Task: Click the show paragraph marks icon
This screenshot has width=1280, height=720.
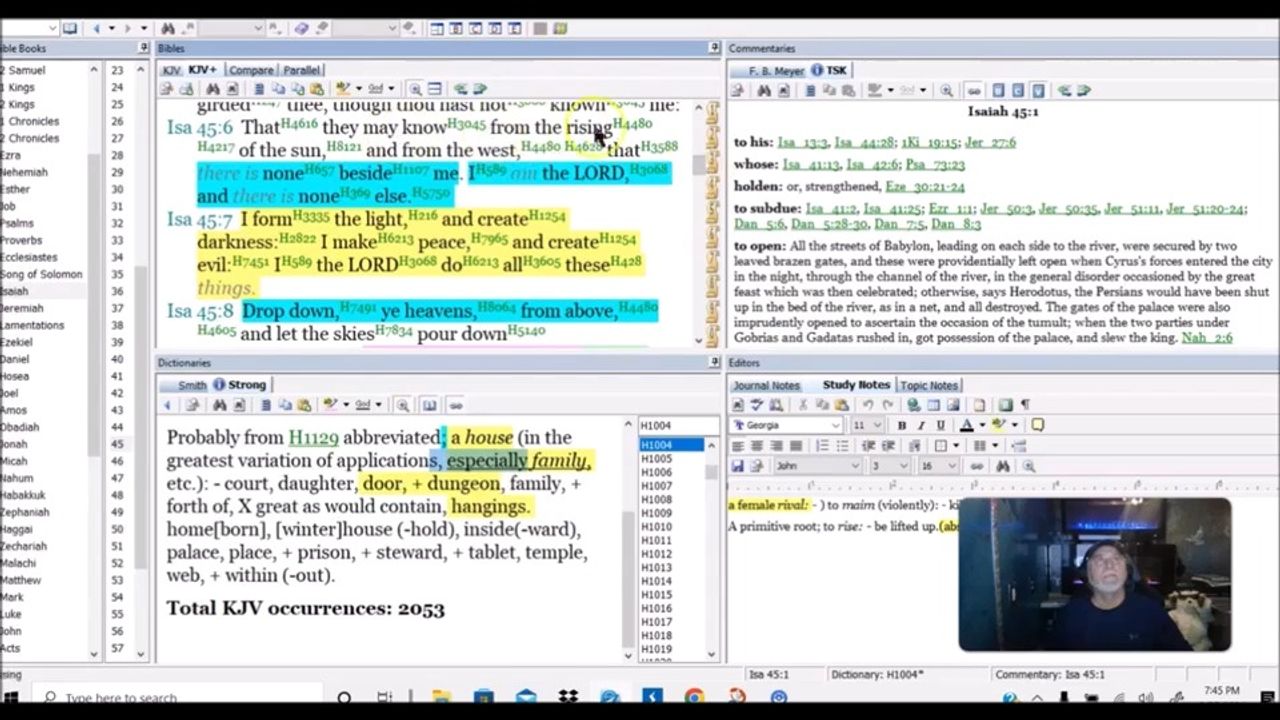Action: click(x=1025, y=405)
